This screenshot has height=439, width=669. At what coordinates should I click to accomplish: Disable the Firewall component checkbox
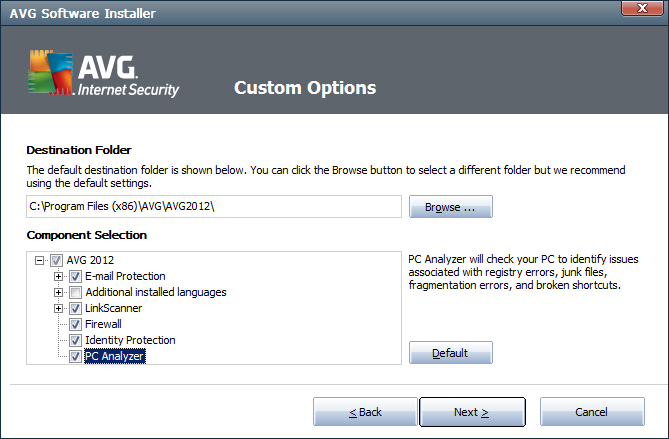(x=76, y=324)
